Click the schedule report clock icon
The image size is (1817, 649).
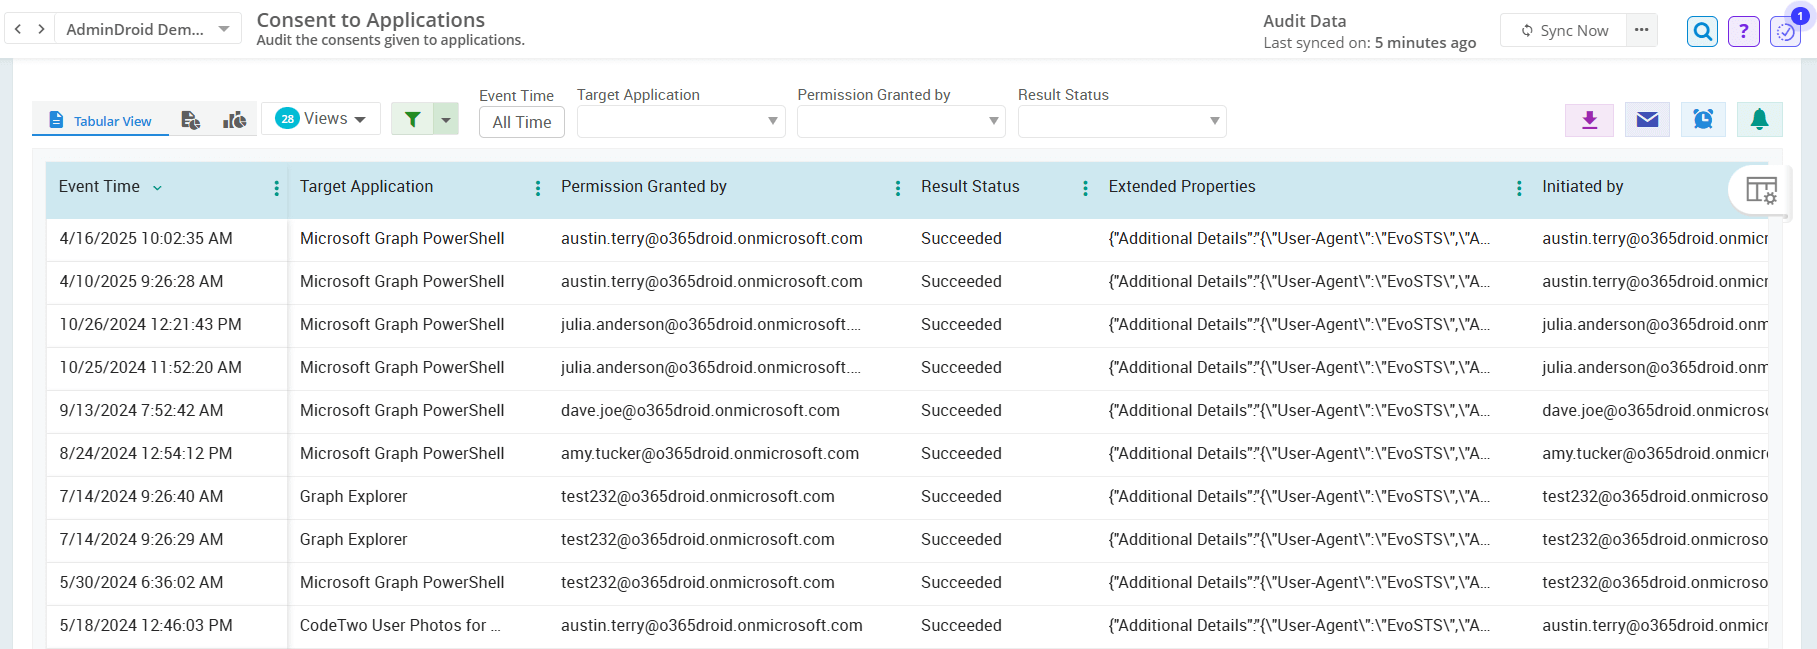pyautogui.click(x=1703, y=120)
